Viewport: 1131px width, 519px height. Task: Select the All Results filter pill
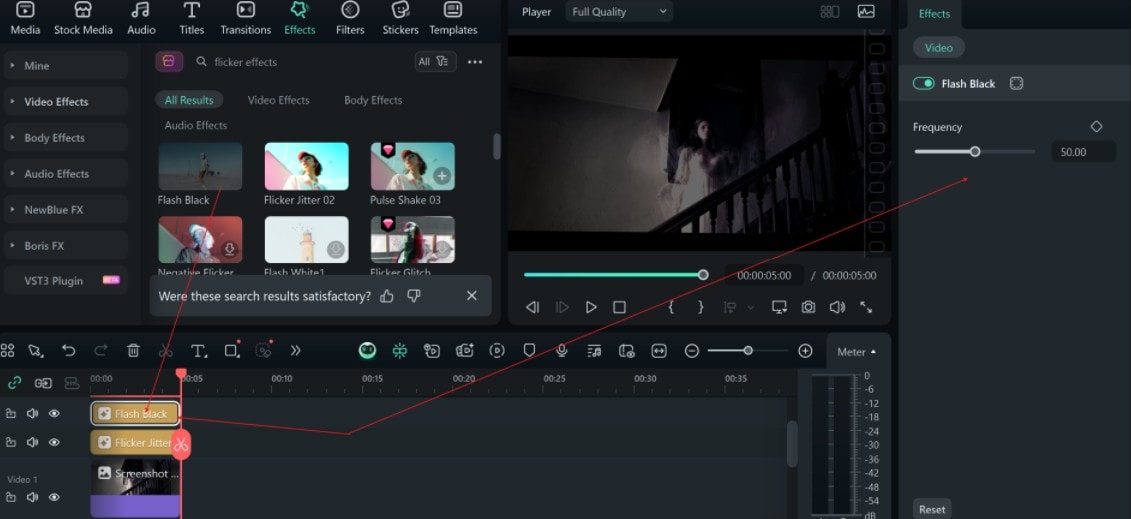click(189, 100)
